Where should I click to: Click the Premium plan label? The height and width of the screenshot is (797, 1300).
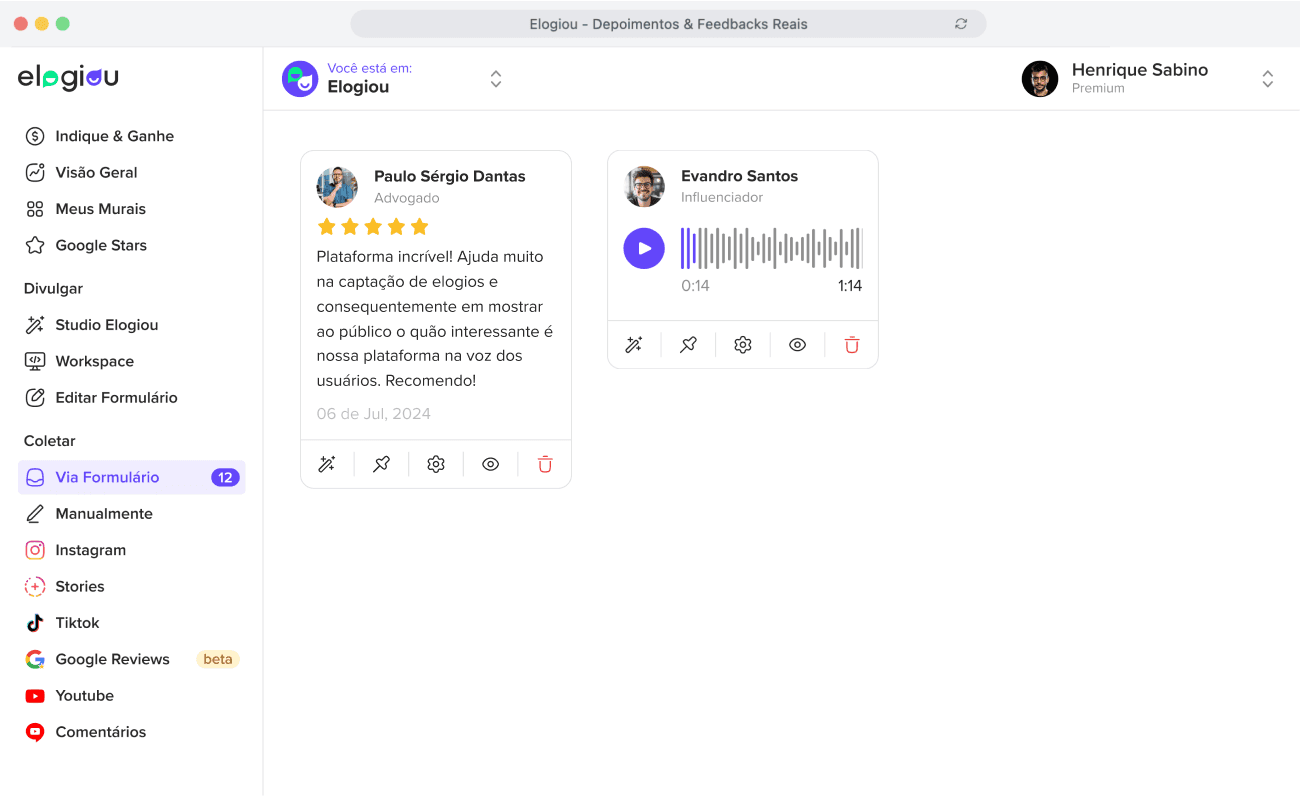coord(1098,88)
